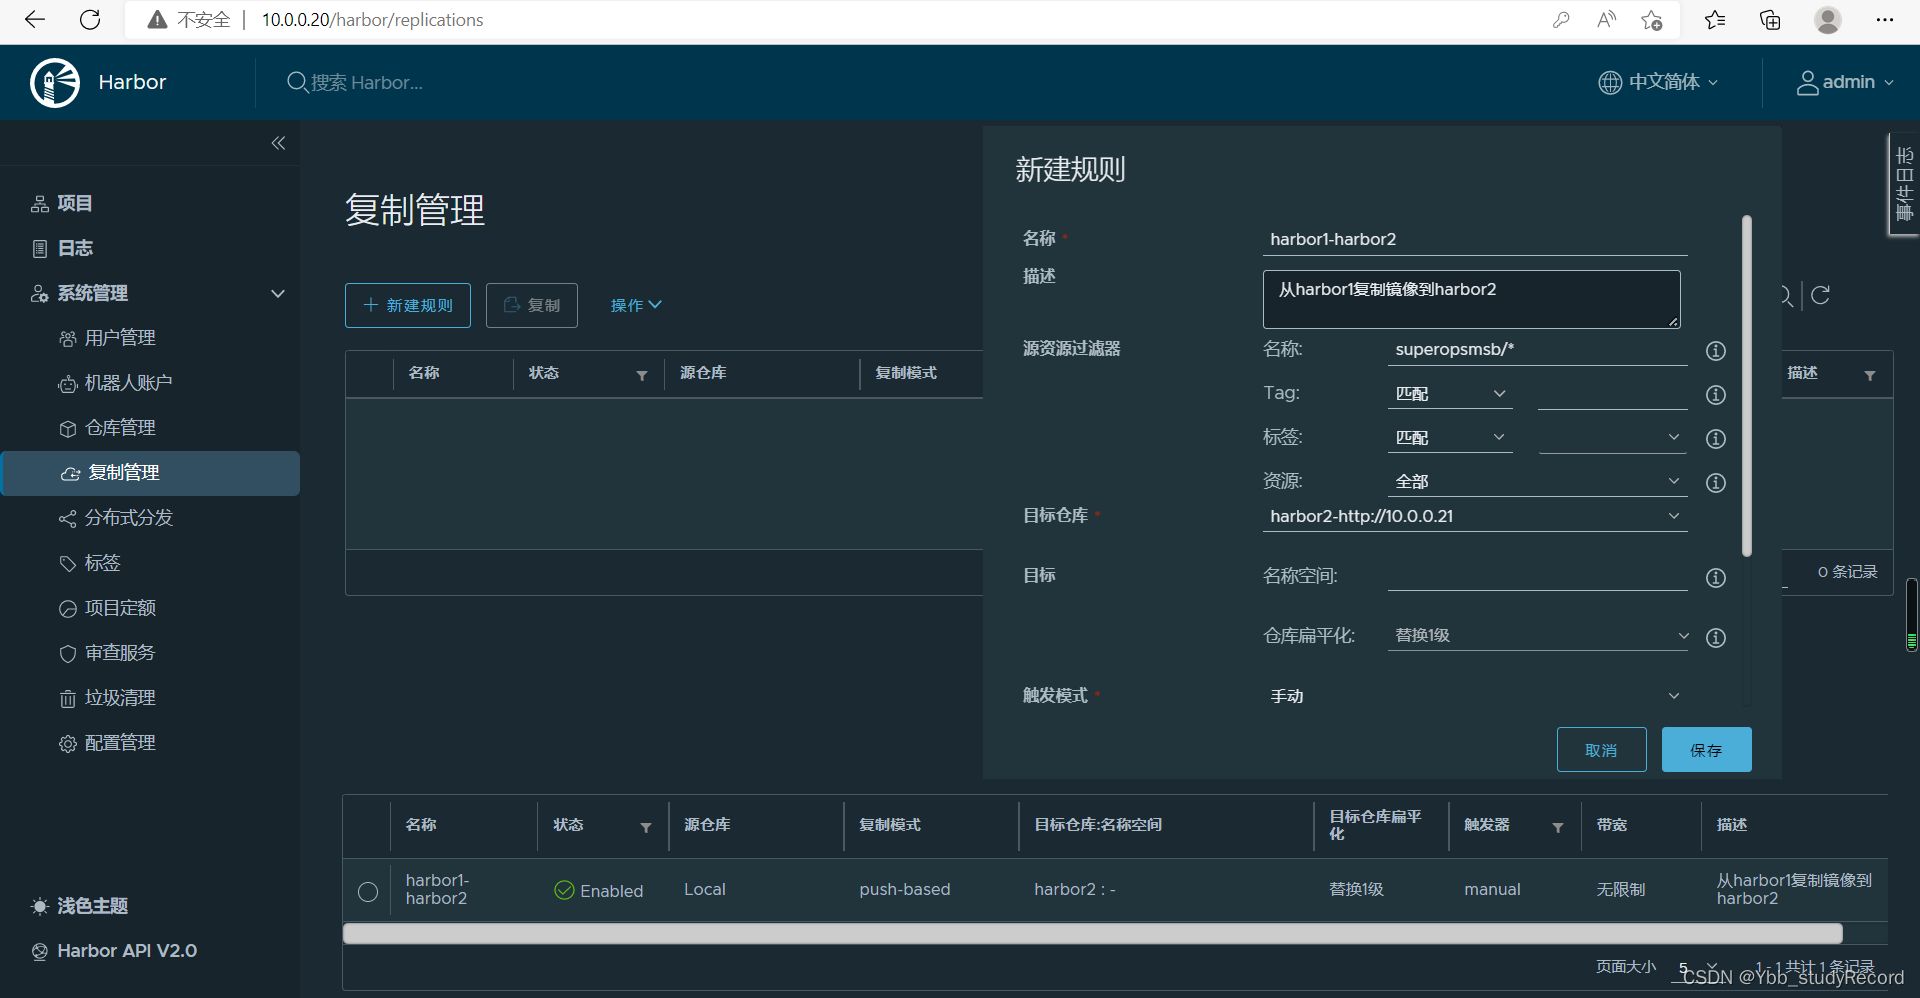Click the refresh icon in replication toolbar
Image resolution: width=1920 pixels, height=998 pixels.
coord(1821,295)
